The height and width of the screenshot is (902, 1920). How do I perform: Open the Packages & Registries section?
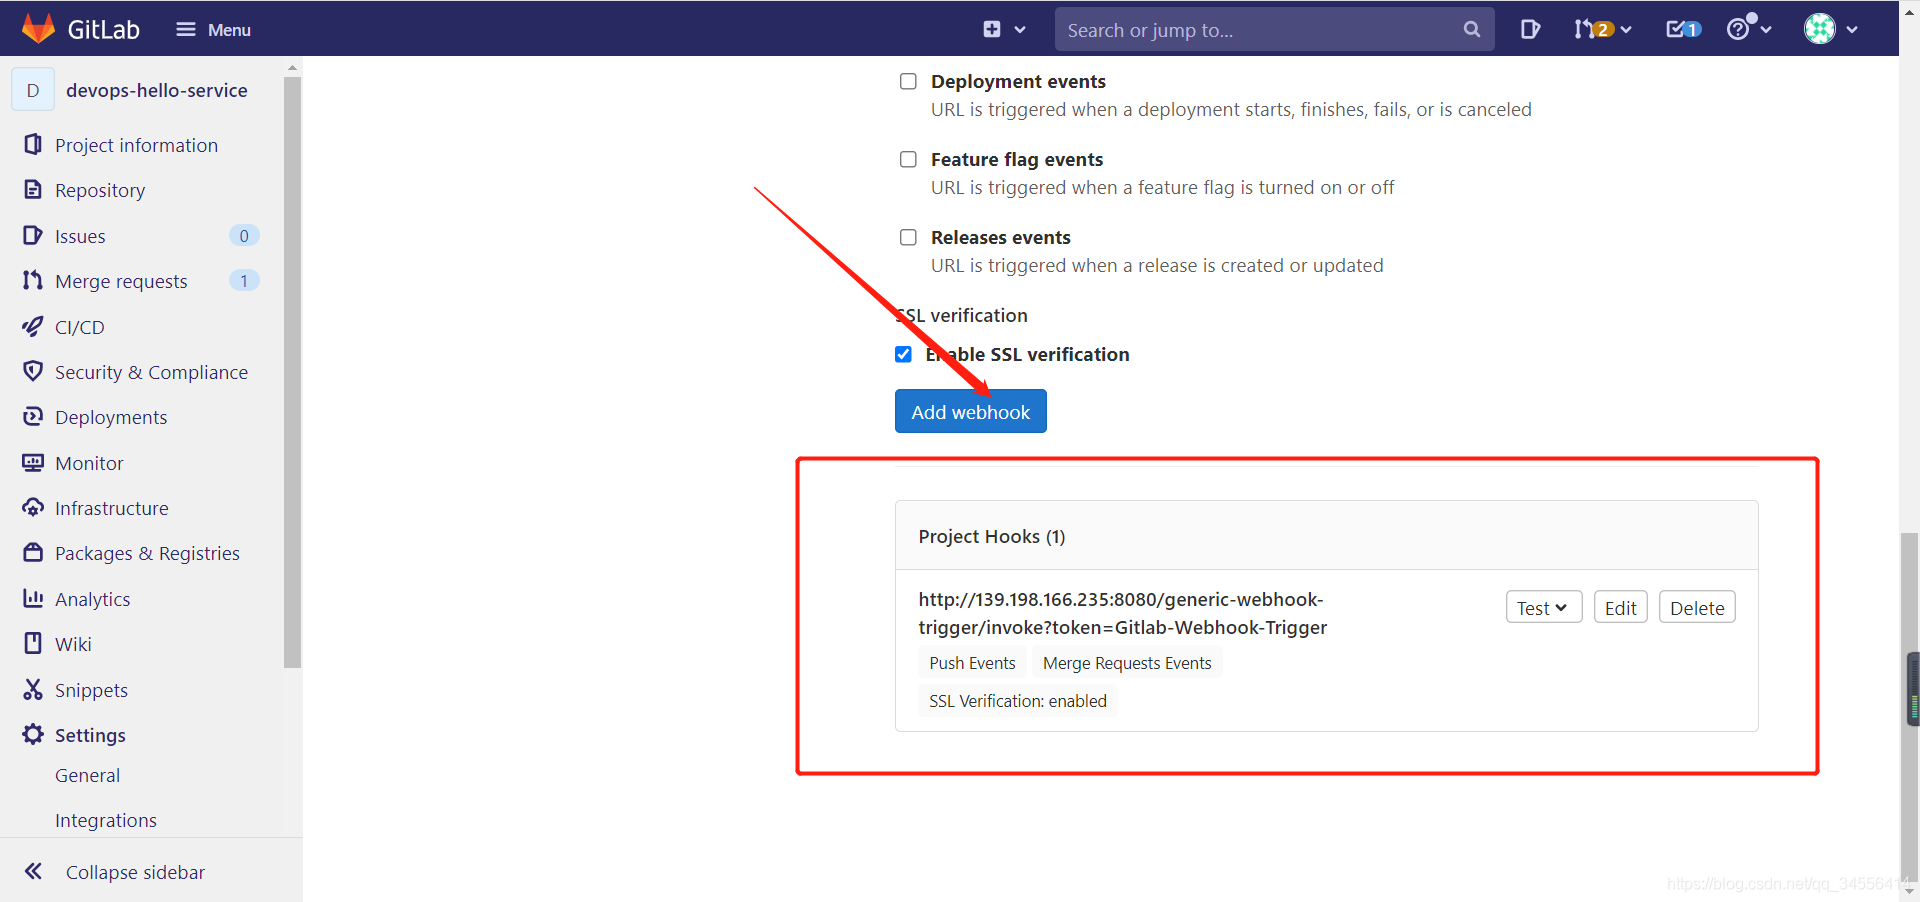coord(147,552)
